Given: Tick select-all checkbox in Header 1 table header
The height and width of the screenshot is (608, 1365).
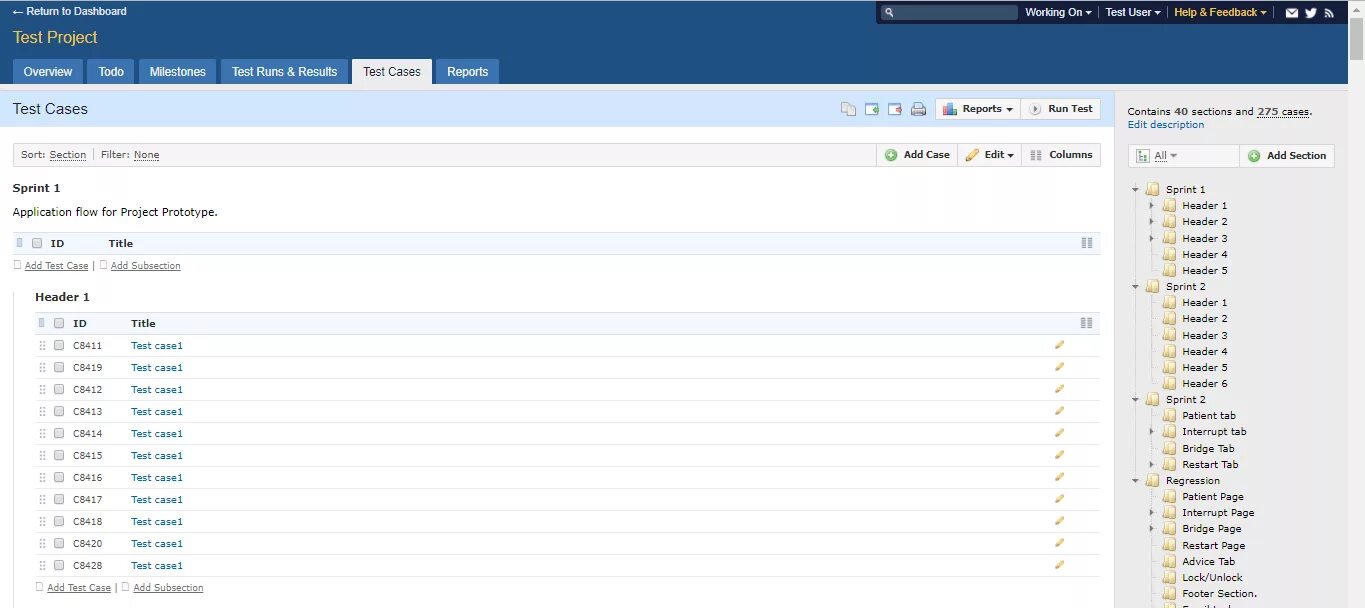Looking at the screenshot, I should click(x=59, y=323).
